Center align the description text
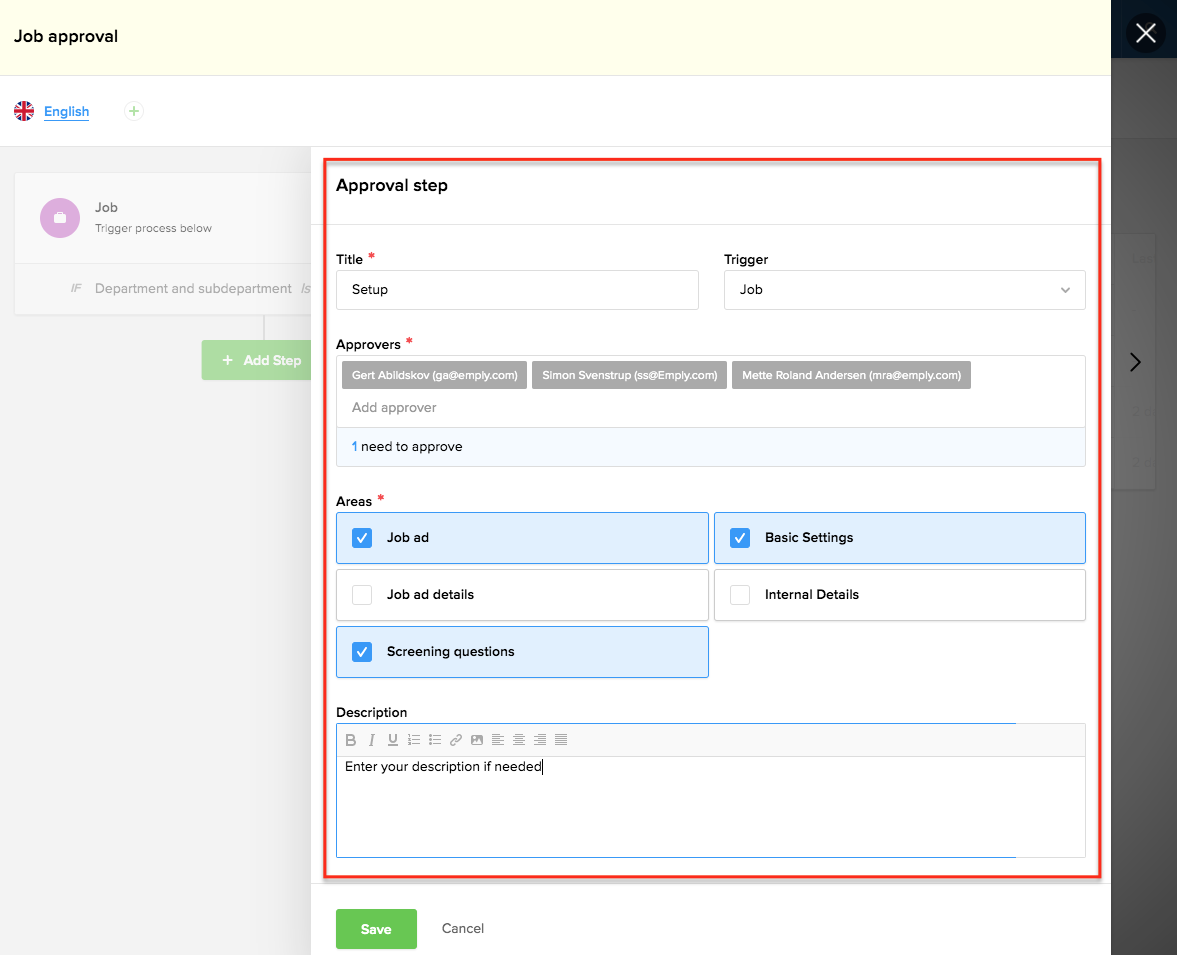 519,740
